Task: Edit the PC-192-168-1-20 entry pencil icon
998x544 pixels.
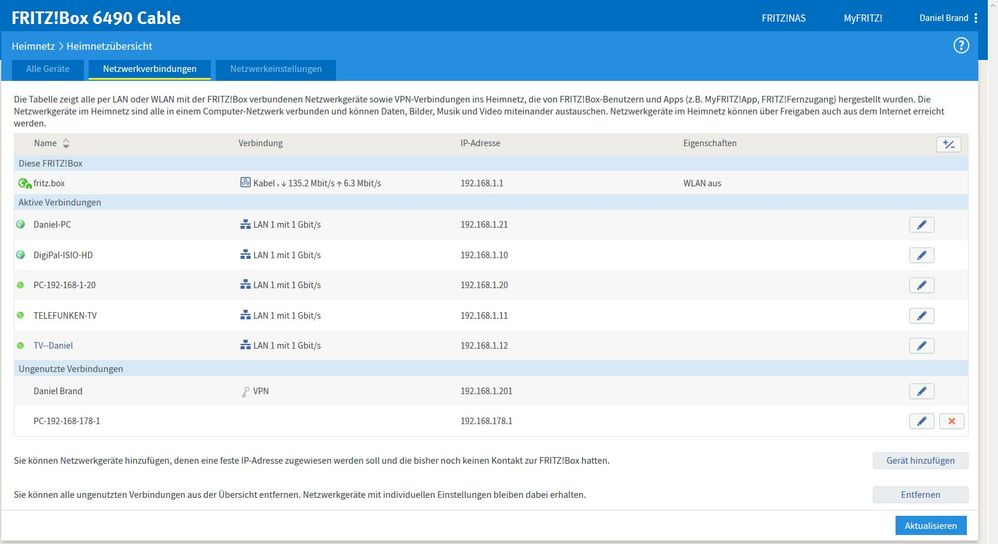Action: [922, 285]
